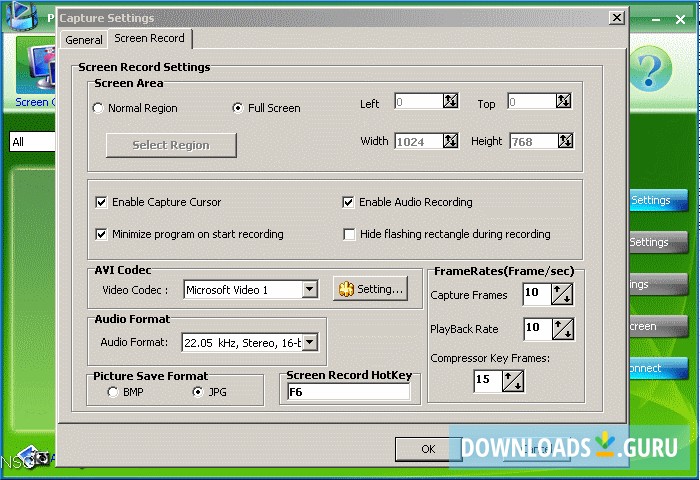Confirm settings with the OK button

[428, 449]
